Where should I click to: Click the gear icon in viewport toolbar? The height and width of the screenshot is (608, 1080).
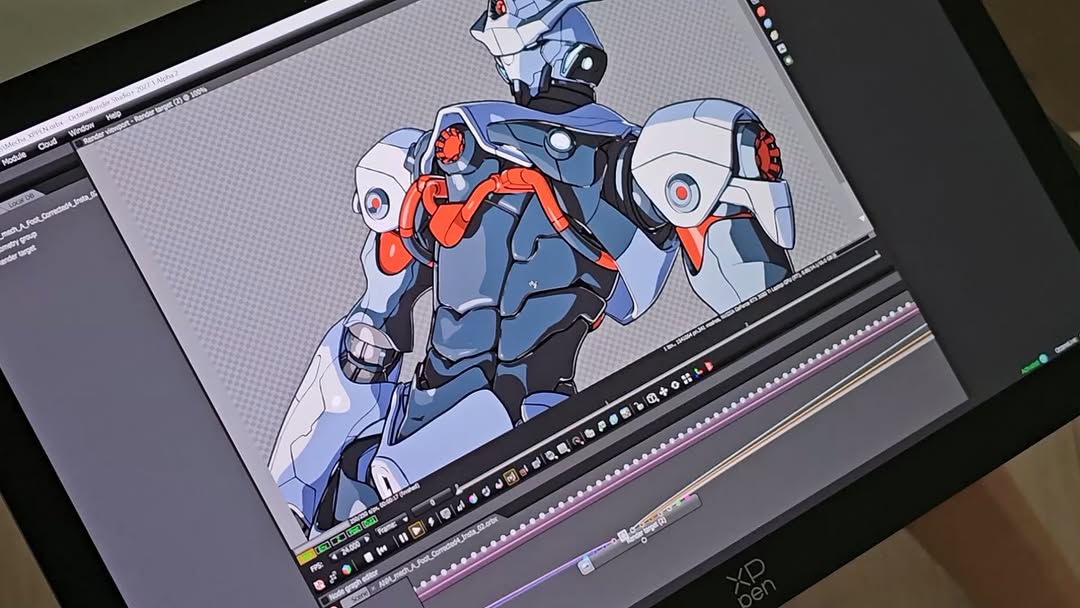[675, 386]
